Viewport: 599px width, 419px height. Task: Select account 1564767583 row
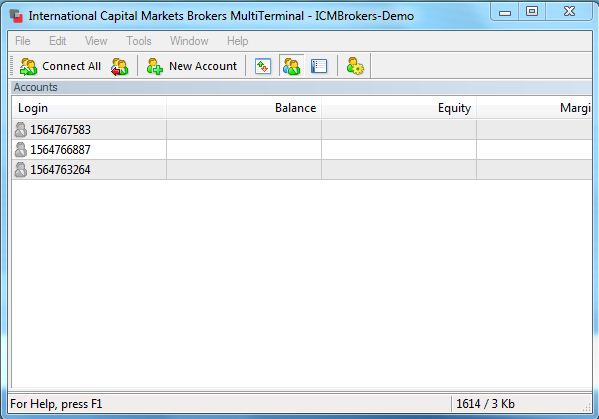pos(302,129)
